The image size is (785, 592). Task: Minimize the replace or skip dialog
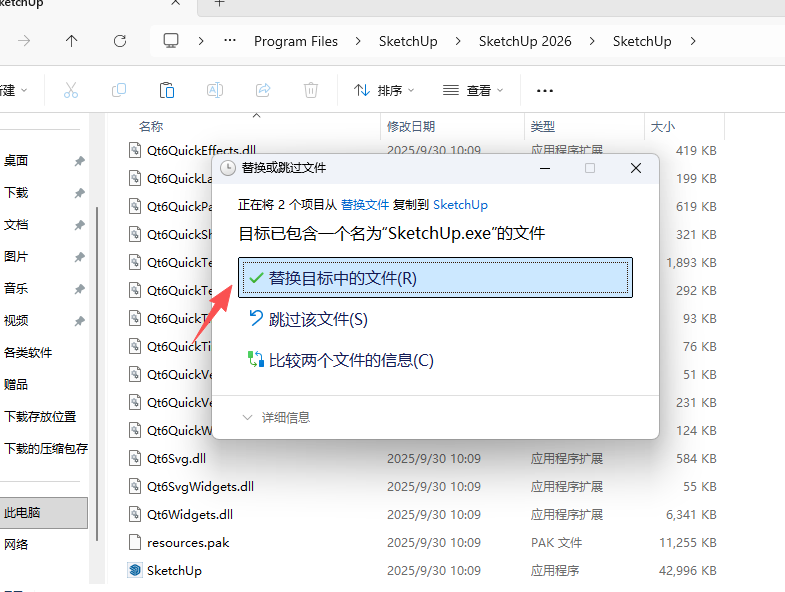tap(545, 168)
